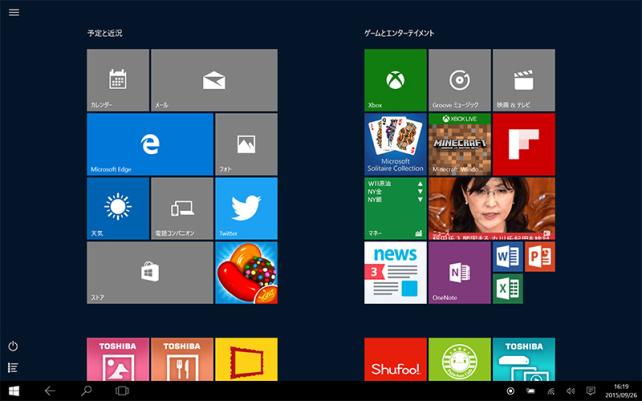Open the volume speaker tray icon
The height and width of the screenshot is (401, 642).
tap(571, 391)
